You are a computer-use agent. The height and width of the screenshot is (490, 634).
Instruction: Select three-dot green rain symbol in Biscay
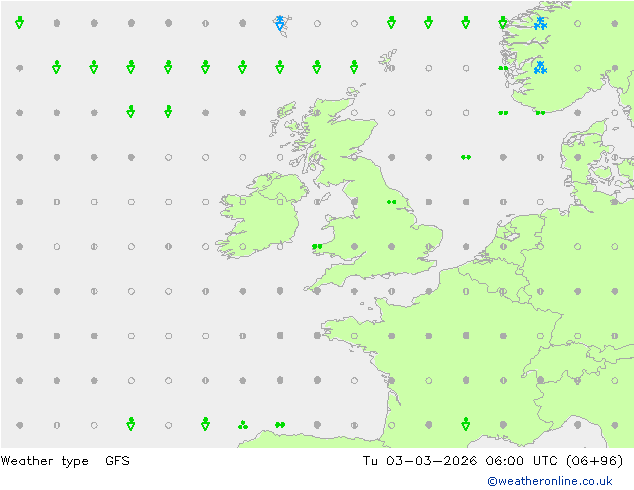[243, 425]
